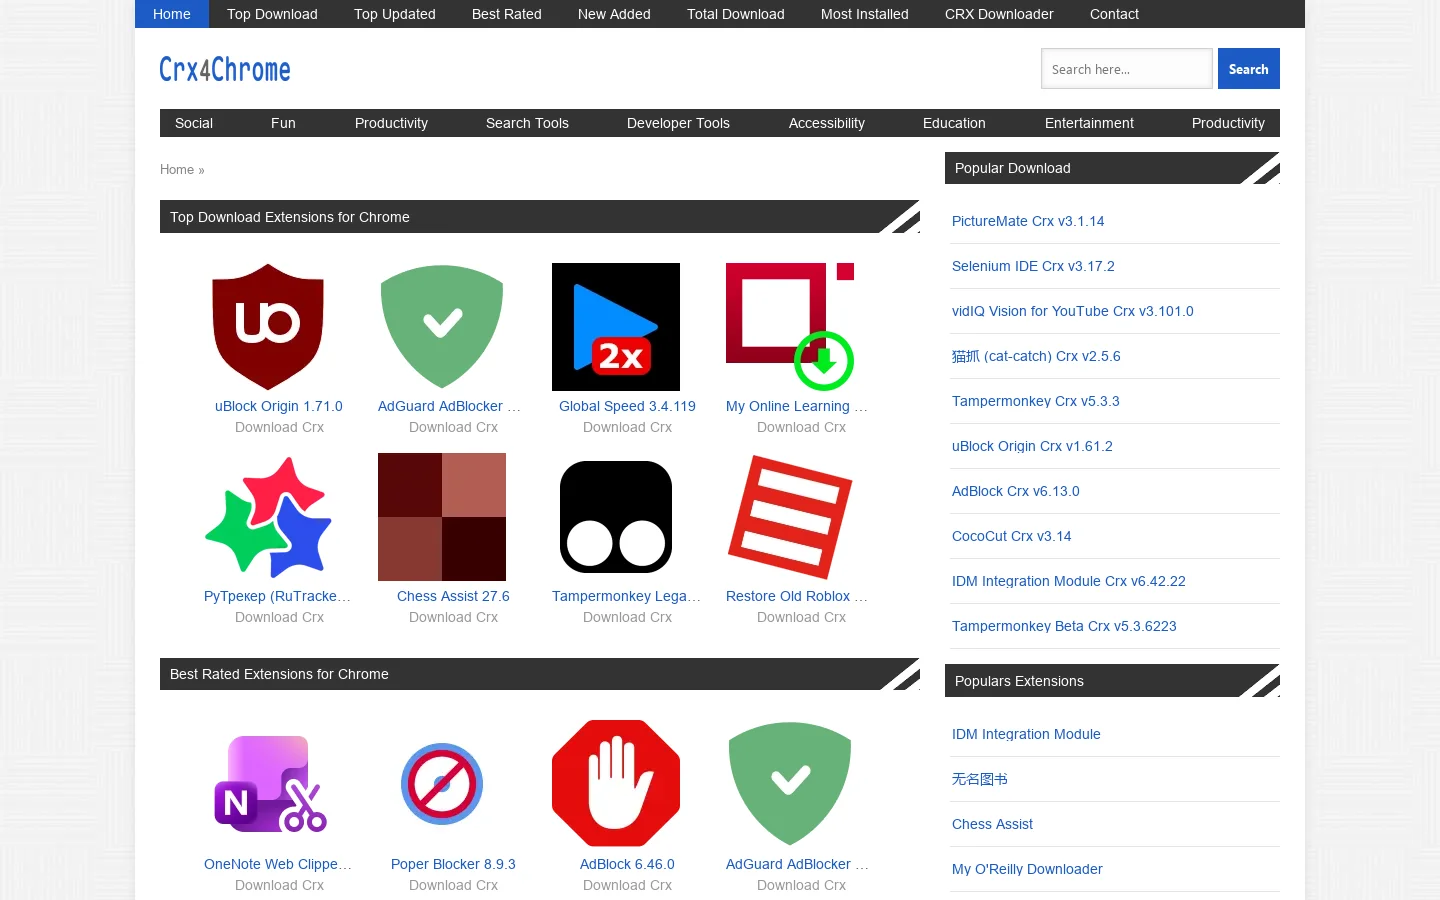The height and width of the screenshot is (900, 1440).
Task: Browse the Social category
Action: coord(194,123)
